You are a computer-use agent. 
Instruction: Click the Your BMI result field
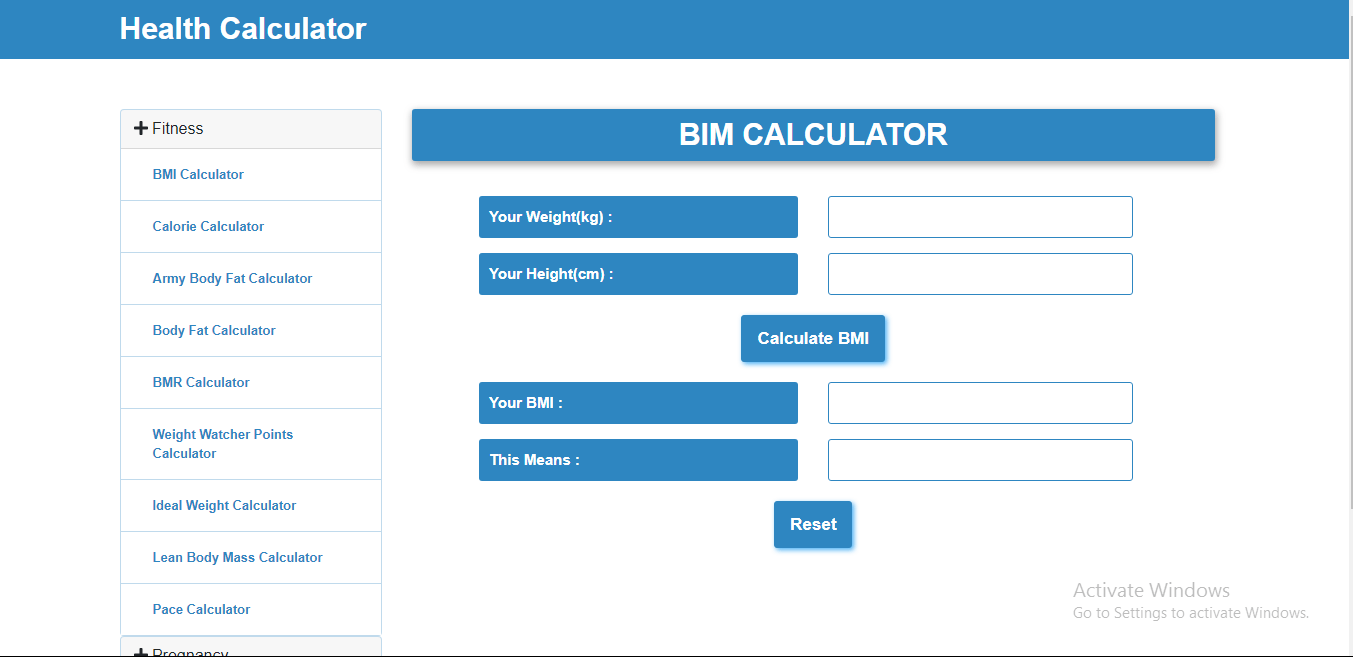(x=980, y=403)
